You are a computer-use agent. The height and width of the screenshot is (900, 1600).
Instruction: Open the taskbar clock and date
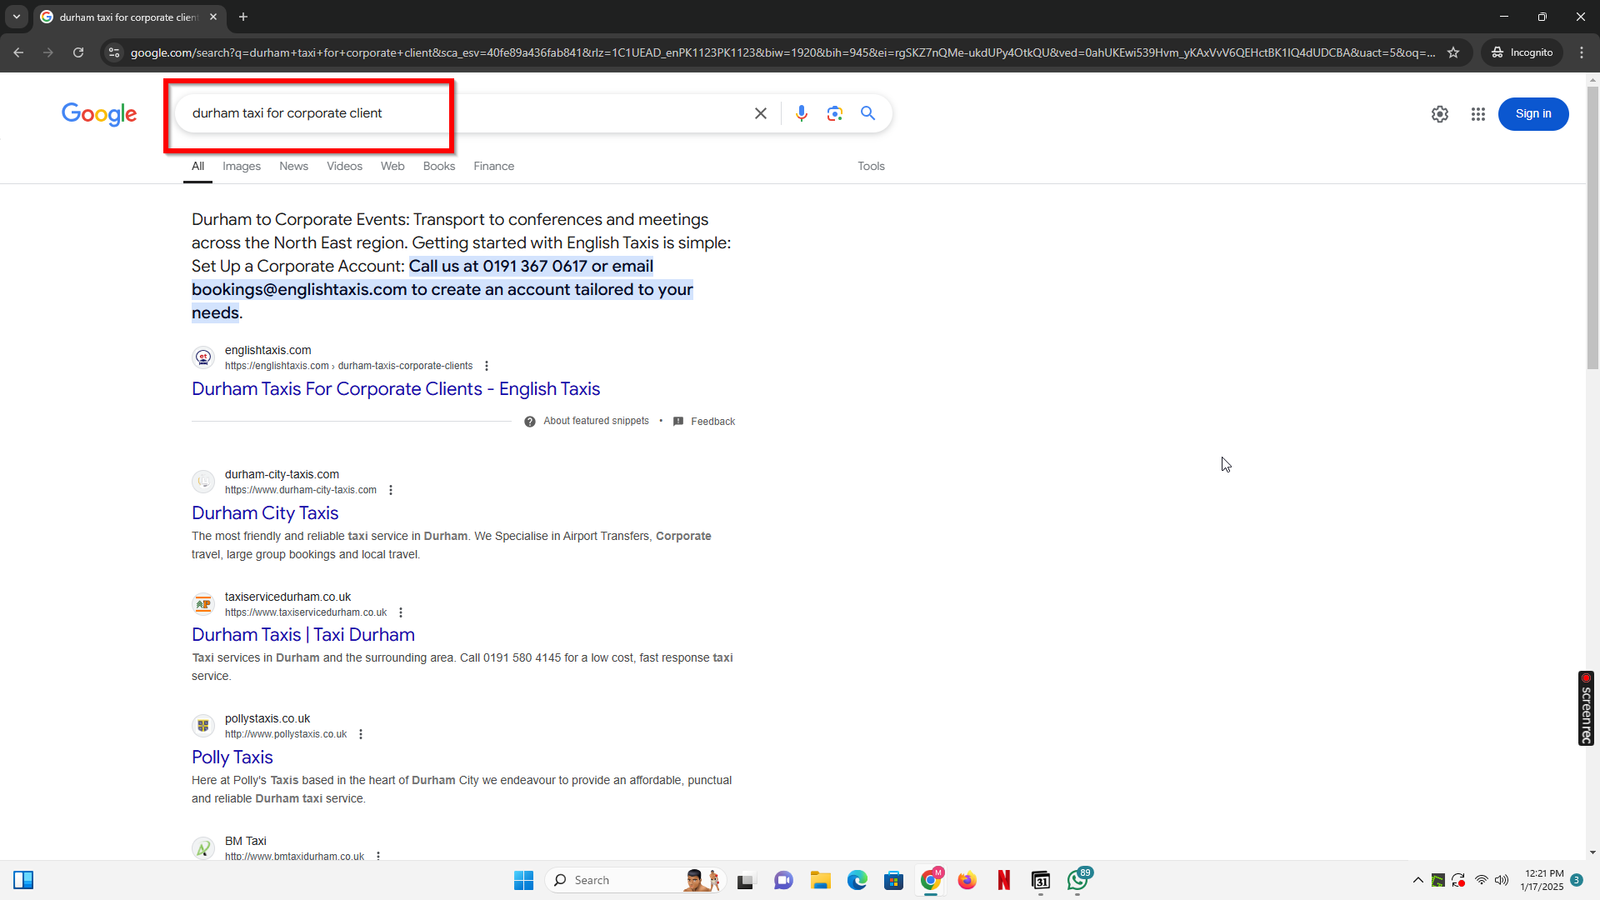coord(1542,880)
